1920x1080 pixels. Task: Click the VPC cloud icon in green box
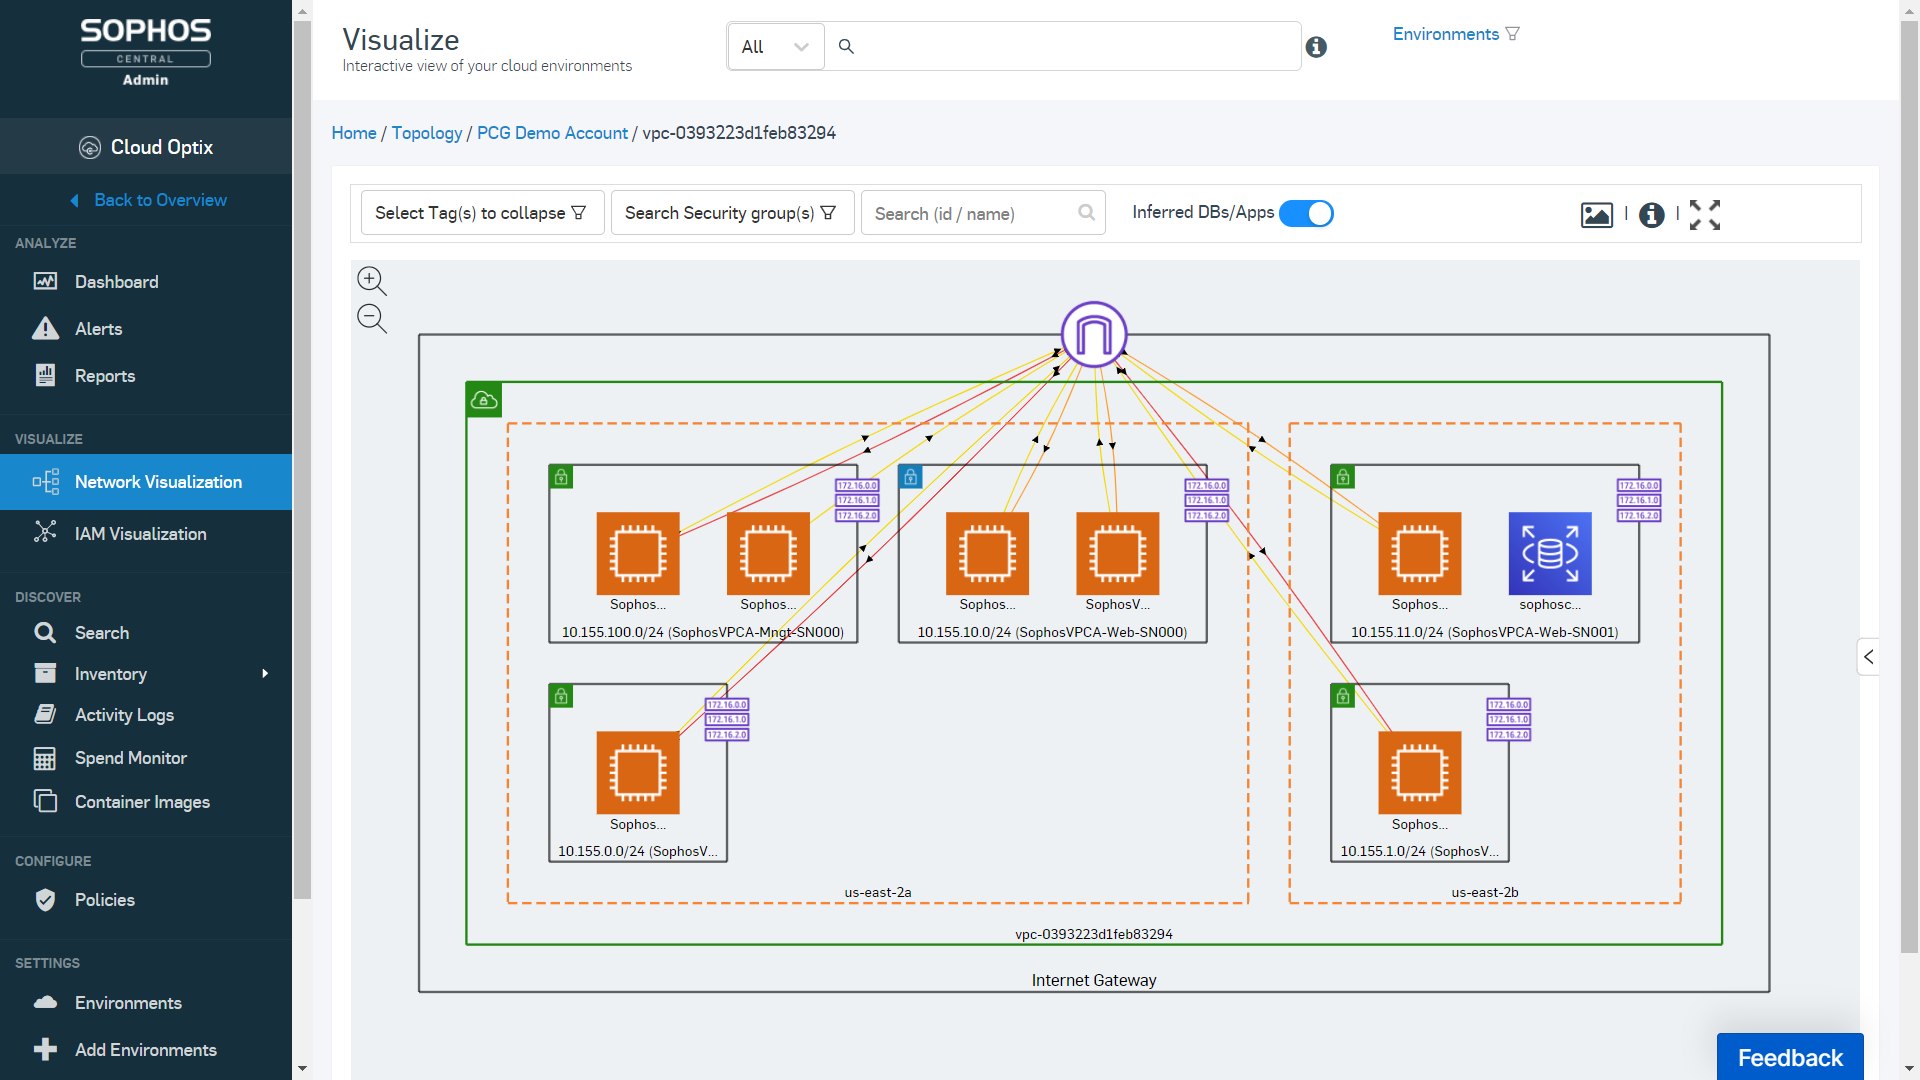[484, 400]
